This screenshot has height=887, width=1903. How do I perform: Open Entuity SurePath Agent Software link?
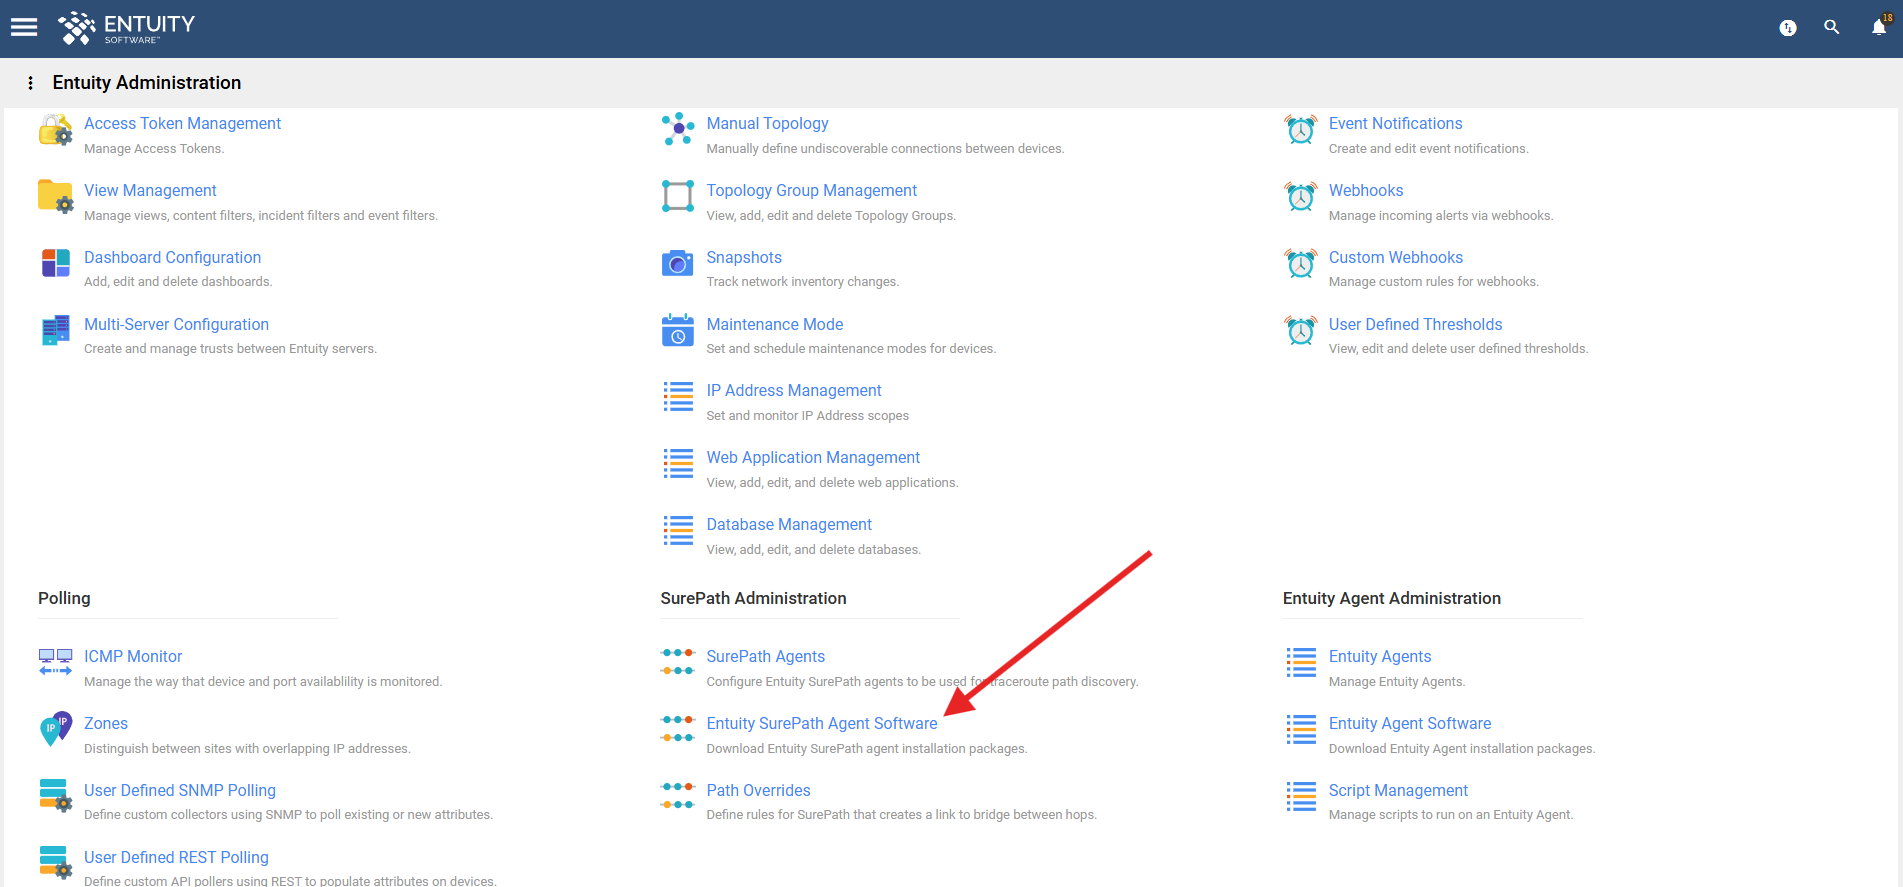tap(822, 723)
